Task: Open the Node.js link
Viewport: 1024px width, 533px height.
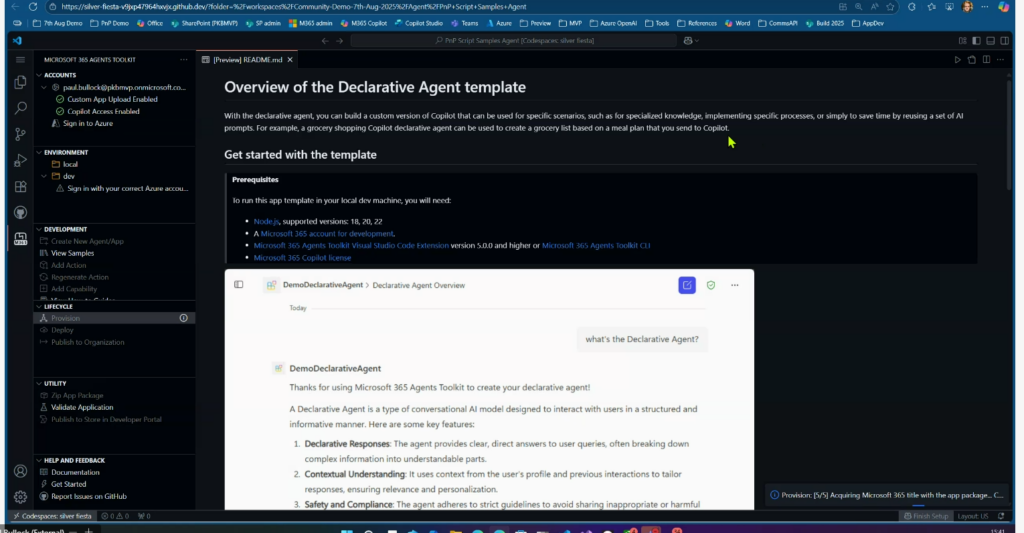Action: [x=266, y=221]
